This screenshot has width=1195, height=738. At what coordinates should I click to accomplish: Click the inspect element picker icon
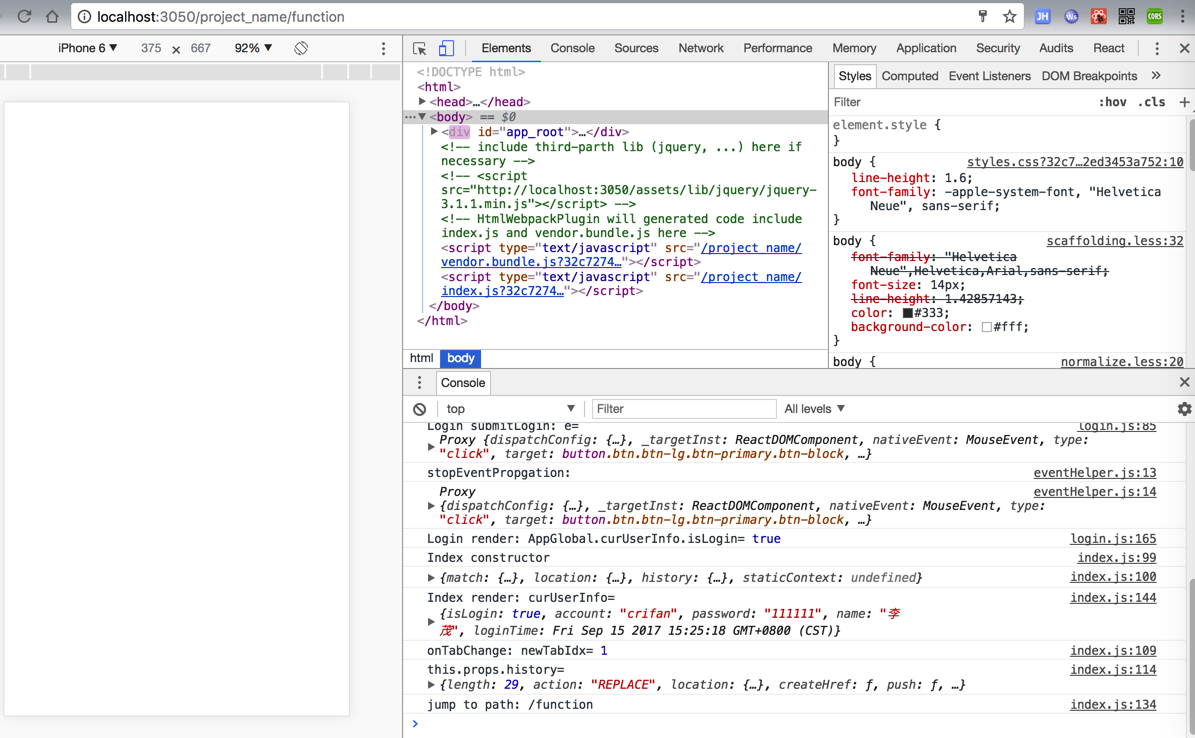tap(420, 48)
